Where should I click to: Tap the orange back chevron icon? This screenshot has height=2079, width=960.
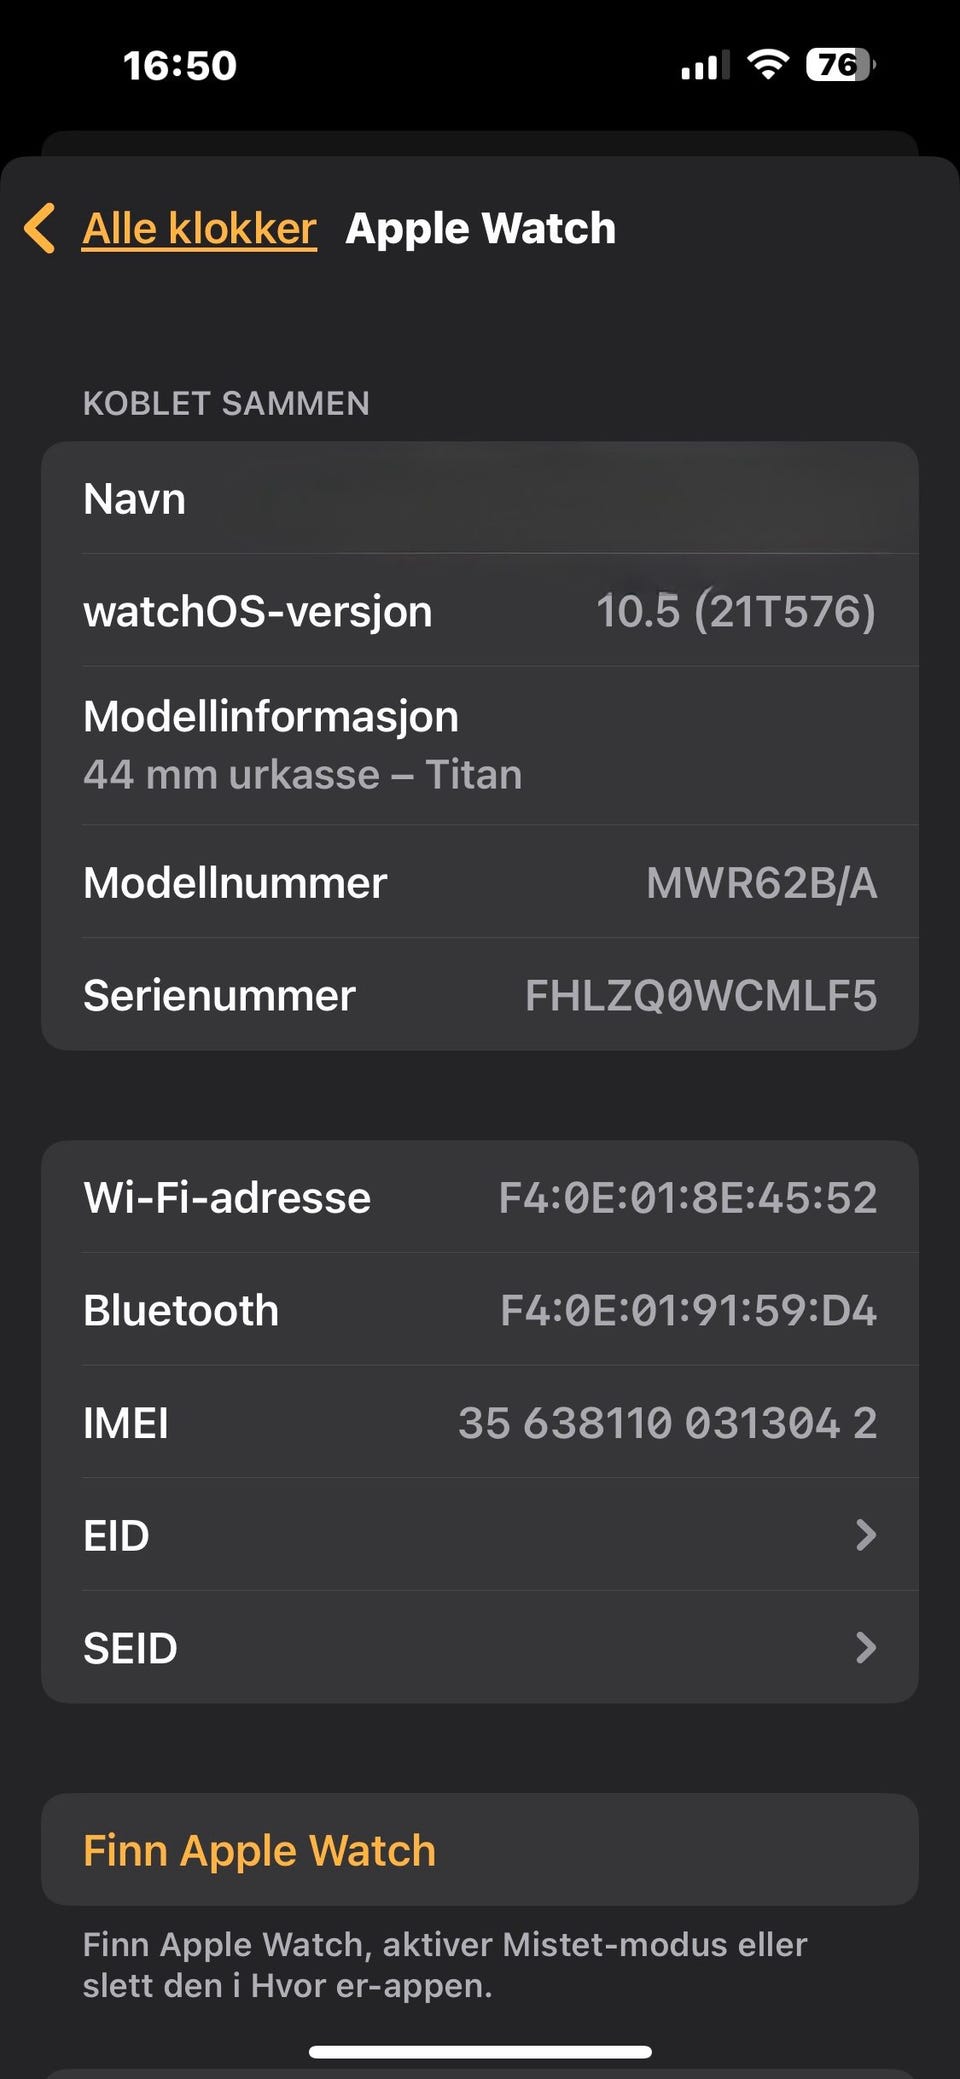(x=40, y=228)
